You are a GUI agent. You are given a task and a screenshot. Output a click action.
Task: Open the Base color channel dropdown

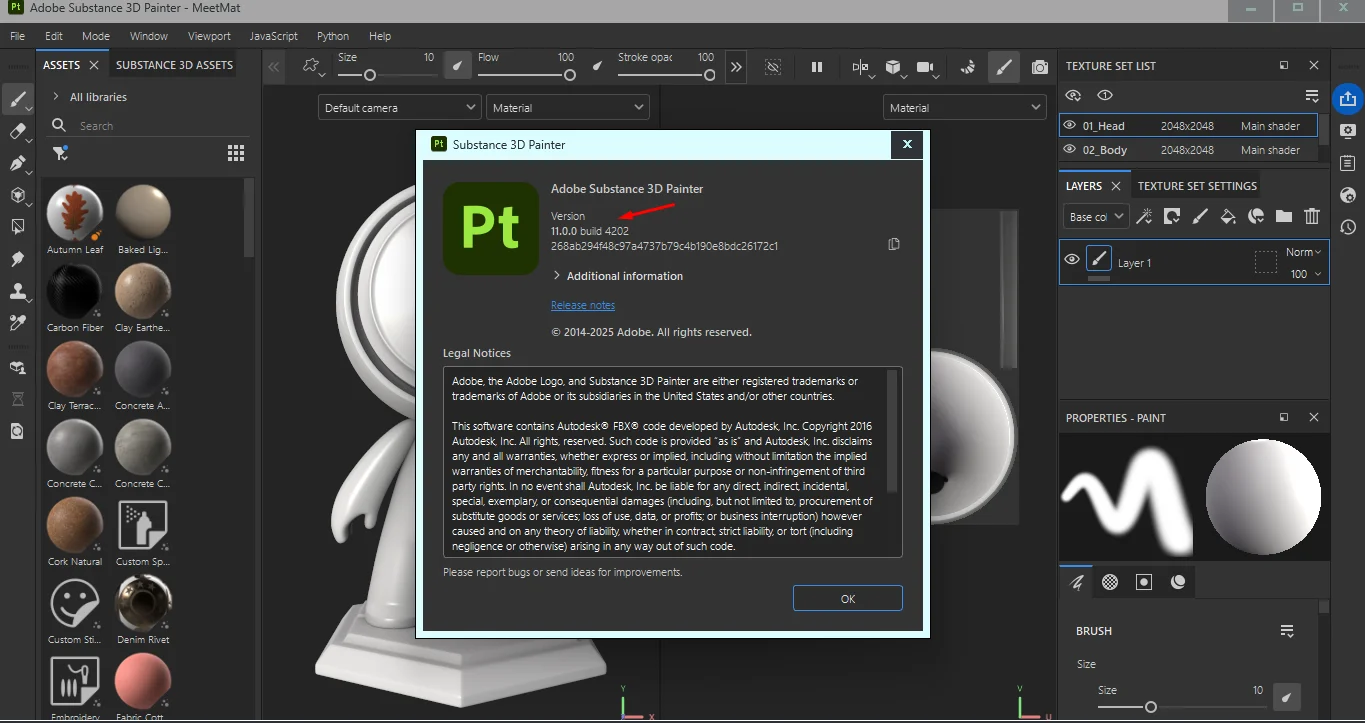click(1096, 216)
